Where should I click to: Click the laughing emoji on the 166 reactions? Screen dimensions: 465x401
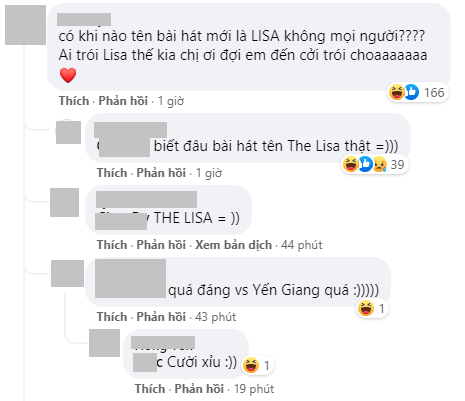397,92
